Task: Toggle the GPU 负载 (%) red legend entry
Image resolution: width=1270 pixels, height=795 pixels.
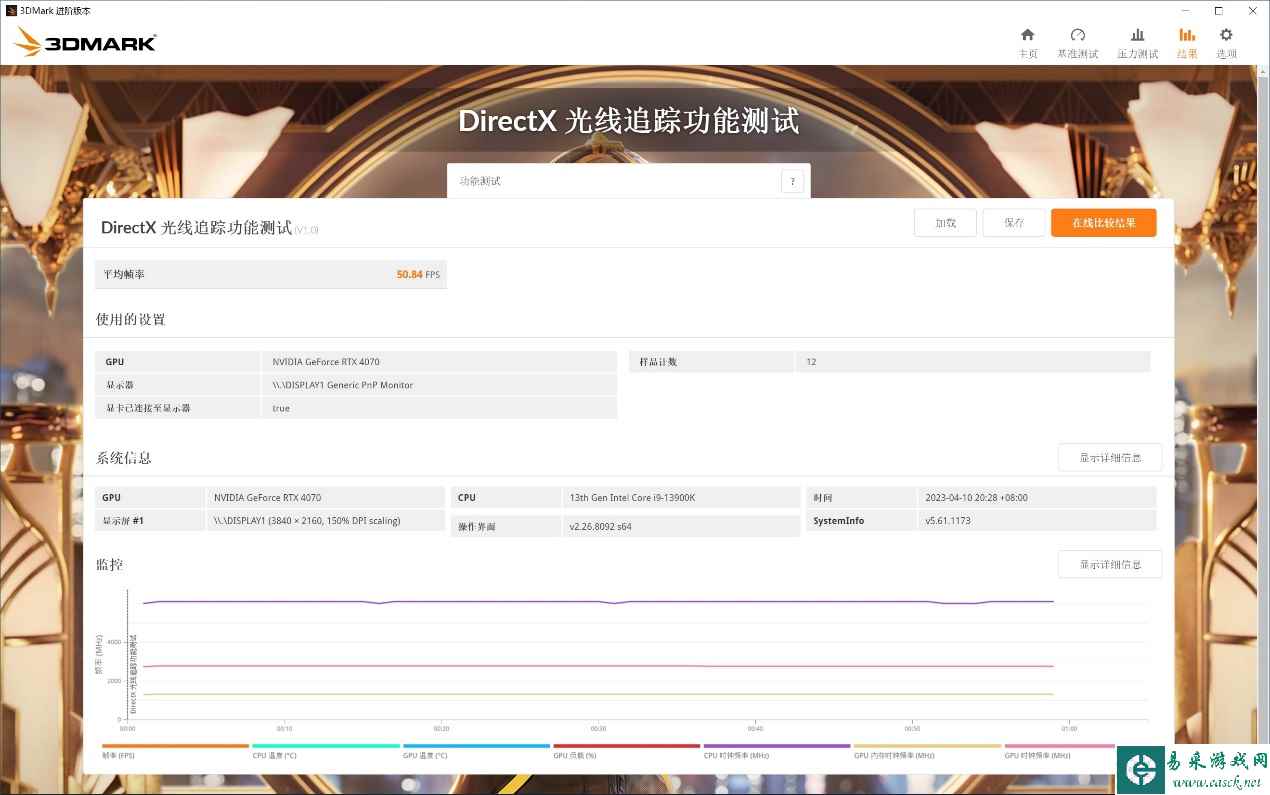Action: (x=626, y=750)
